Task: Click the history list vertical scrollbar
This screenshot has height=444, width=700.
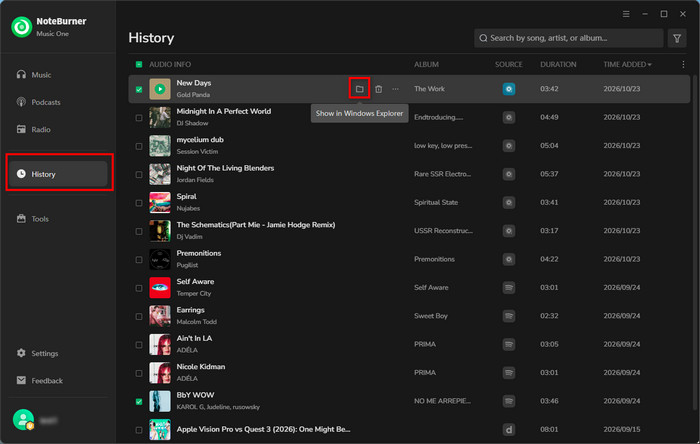Action: [695, 241]
